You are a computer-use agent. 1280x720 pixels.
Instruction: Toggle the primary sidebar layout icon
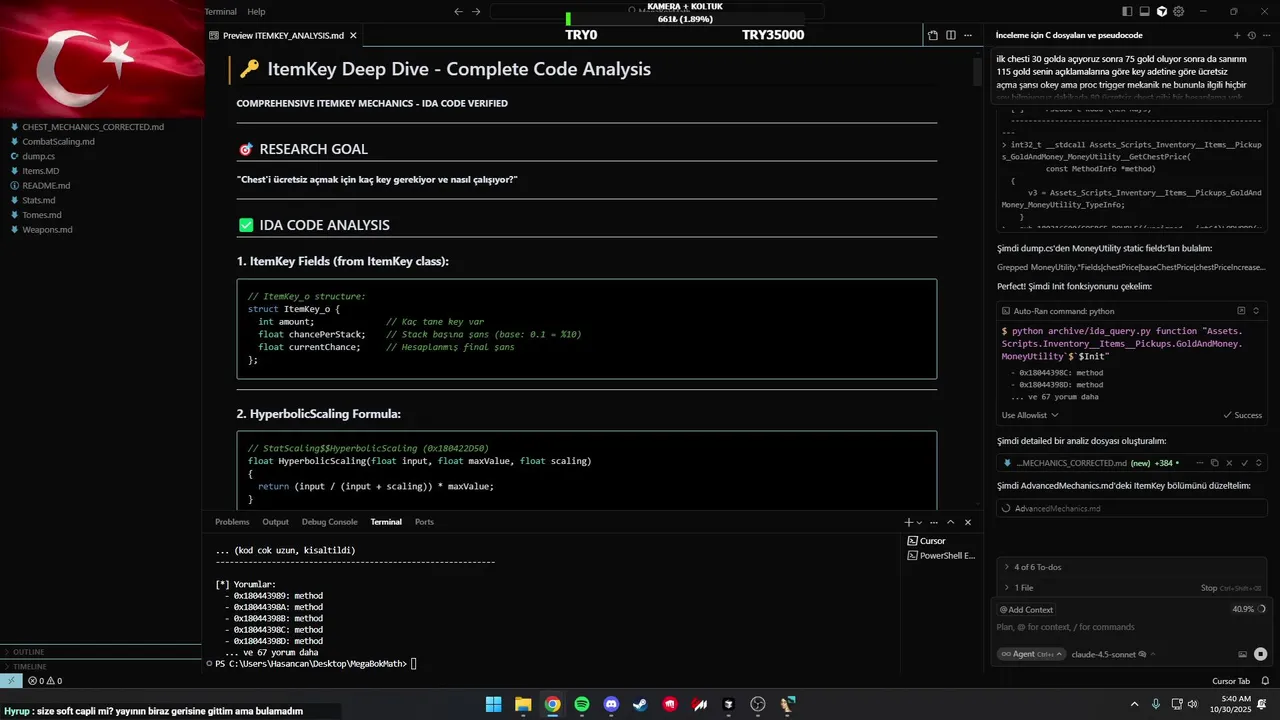[x=1128, y=12]
